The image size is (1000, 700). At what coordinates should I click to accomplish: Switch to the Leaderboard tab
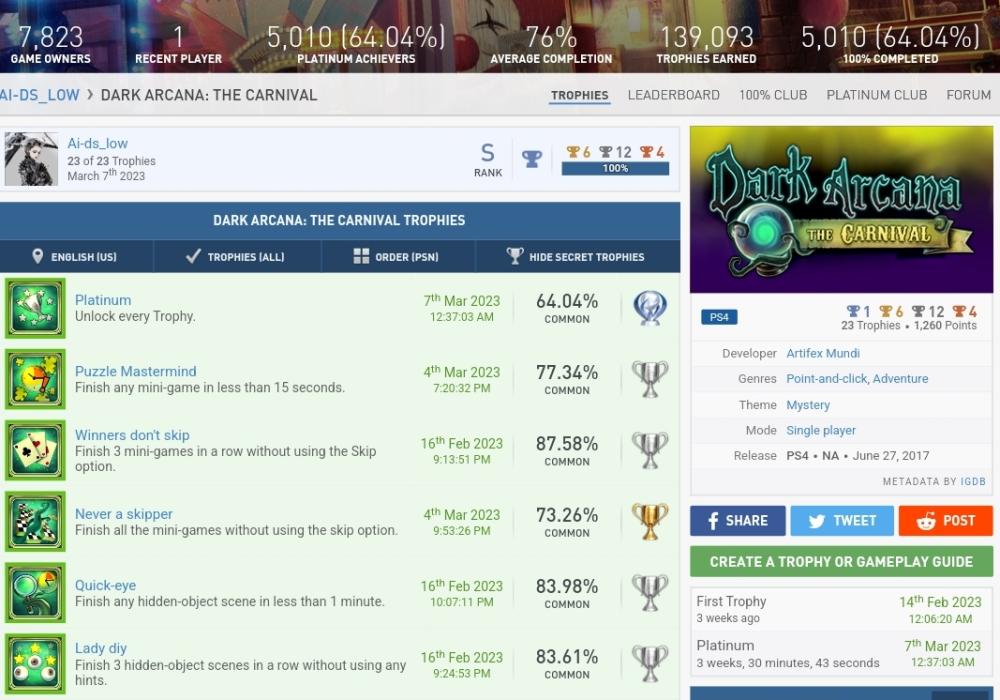673,95
